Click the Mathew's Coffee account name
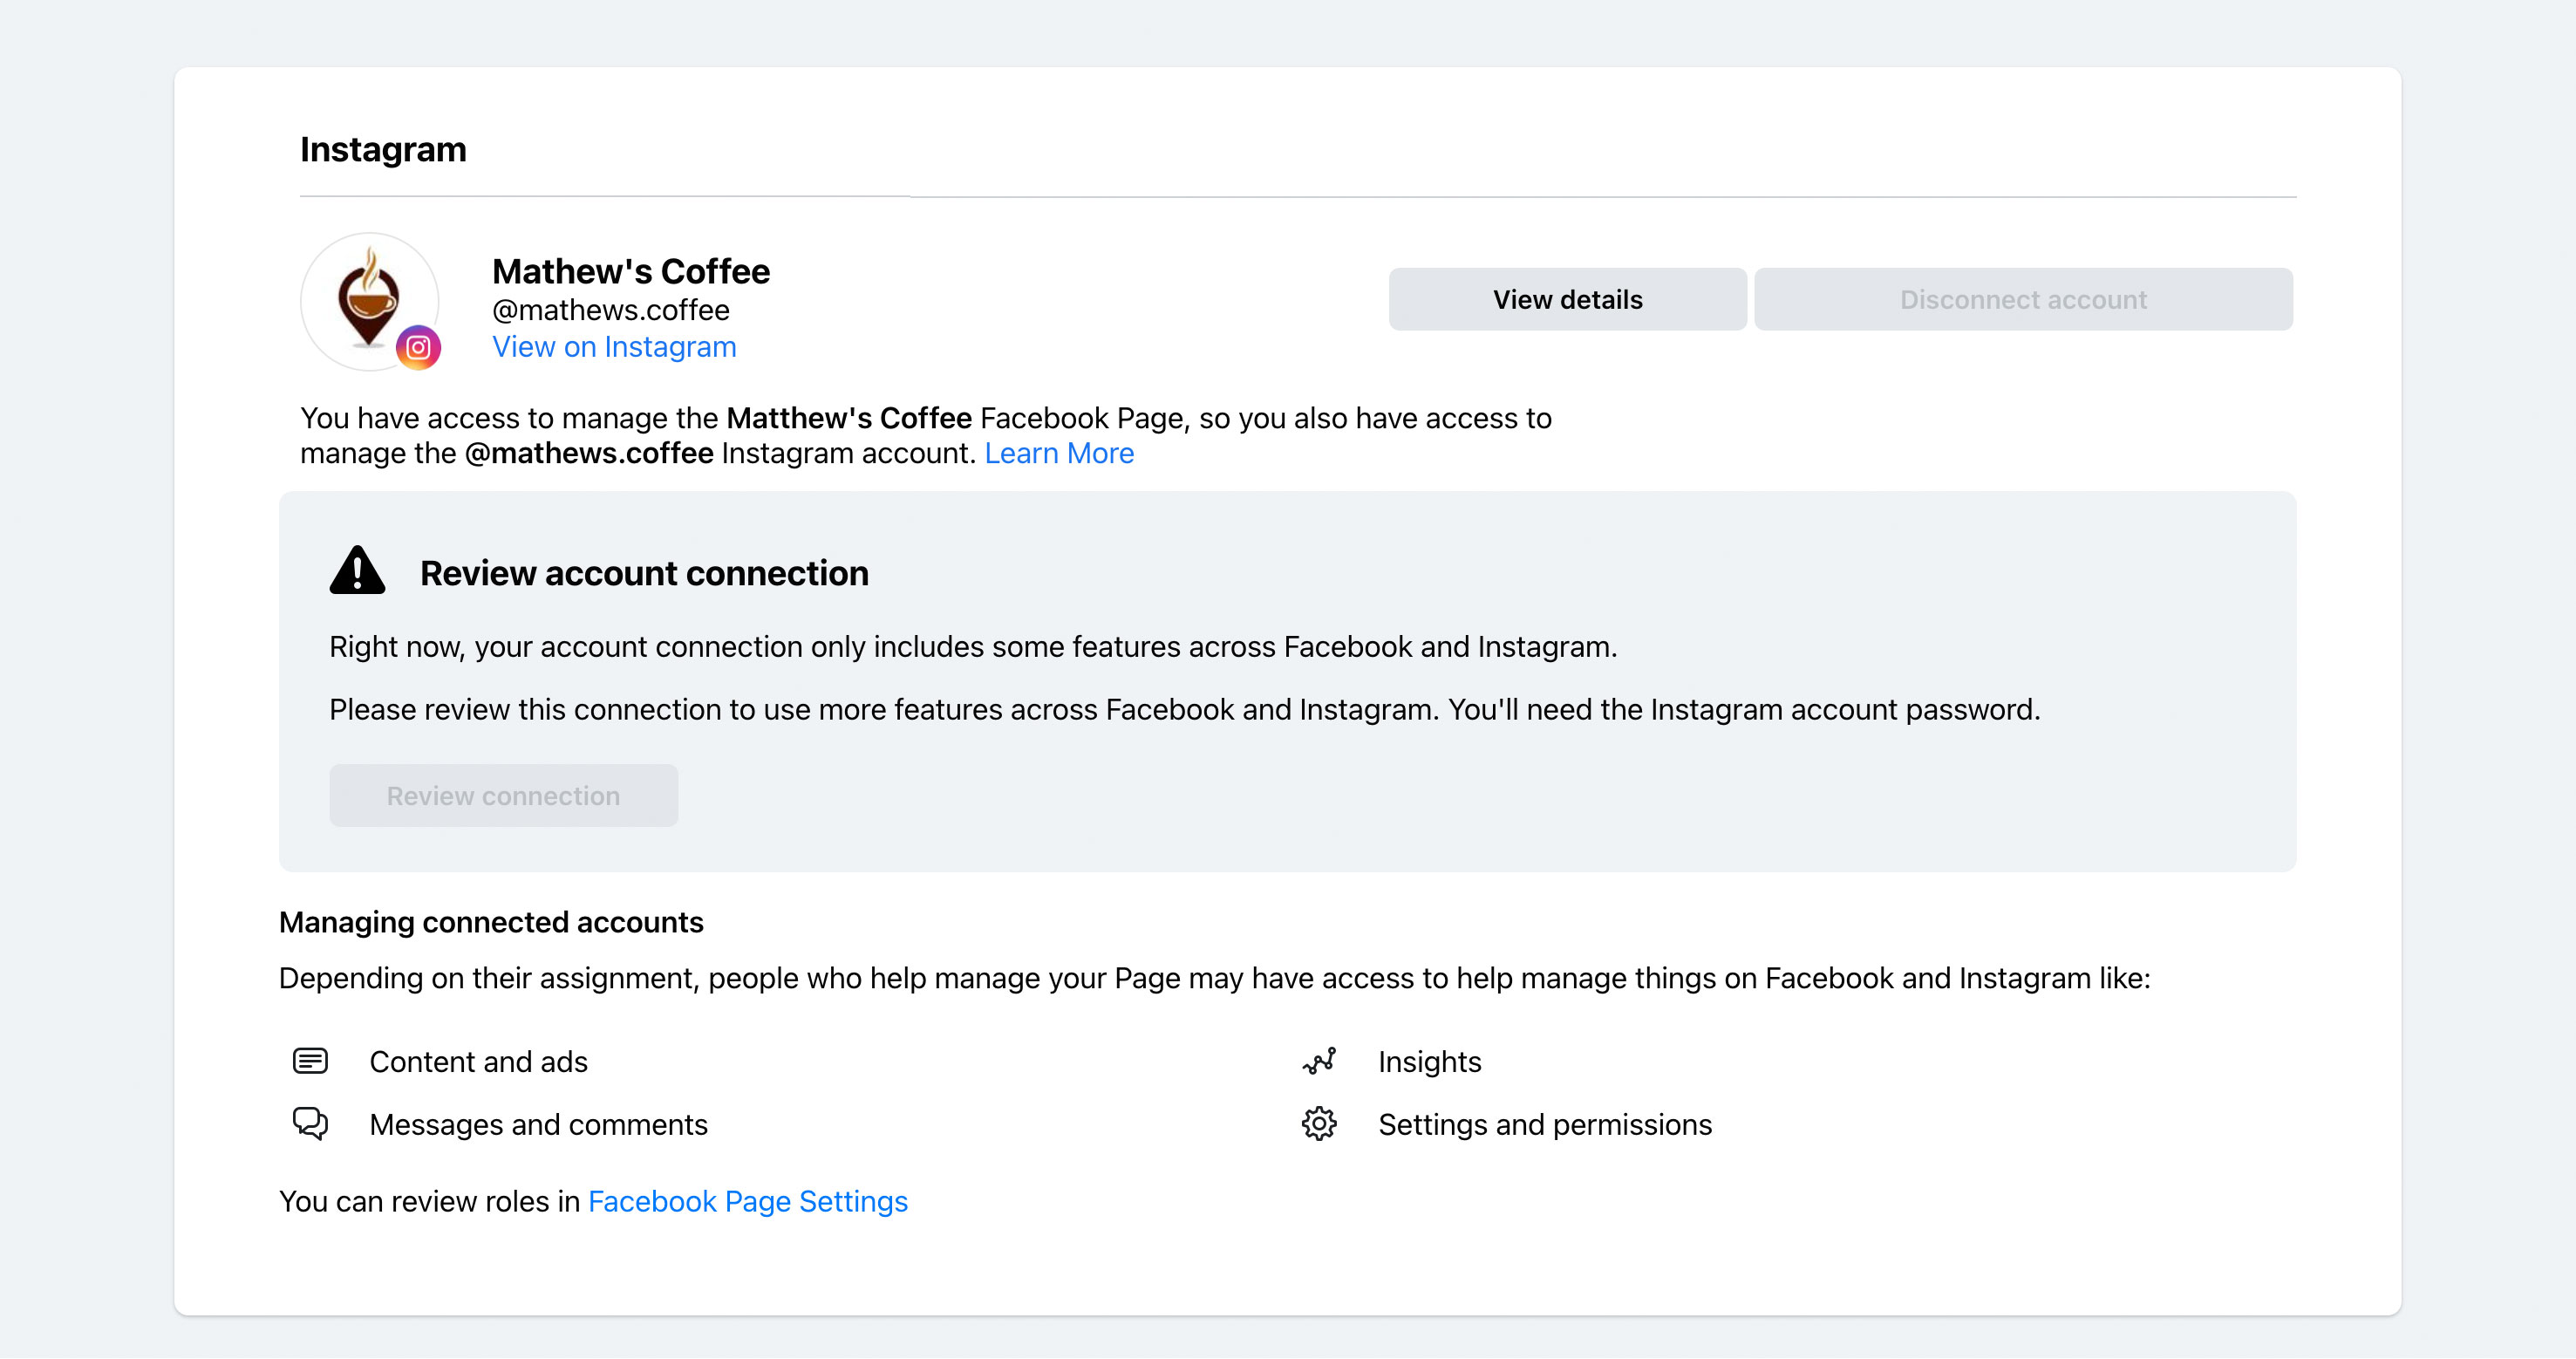The width and height of the screenshot is (2576, 1359). (x=631, y=272)
